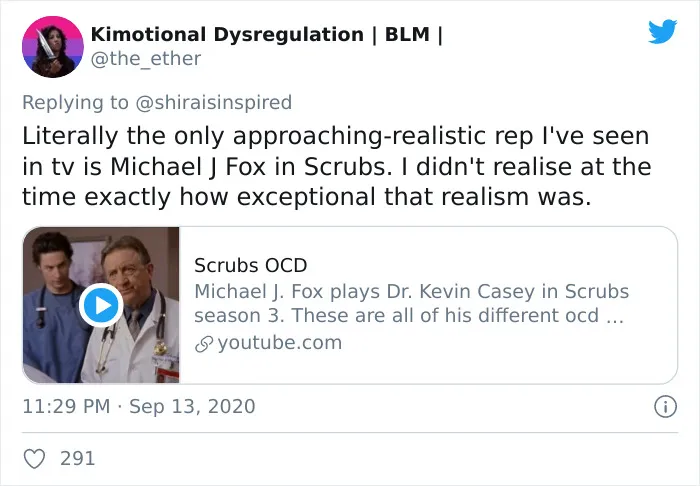This screenshot has height=486, width=700.
Task: Click the link chain icon by youtube.com
Action: pos(204,344)
